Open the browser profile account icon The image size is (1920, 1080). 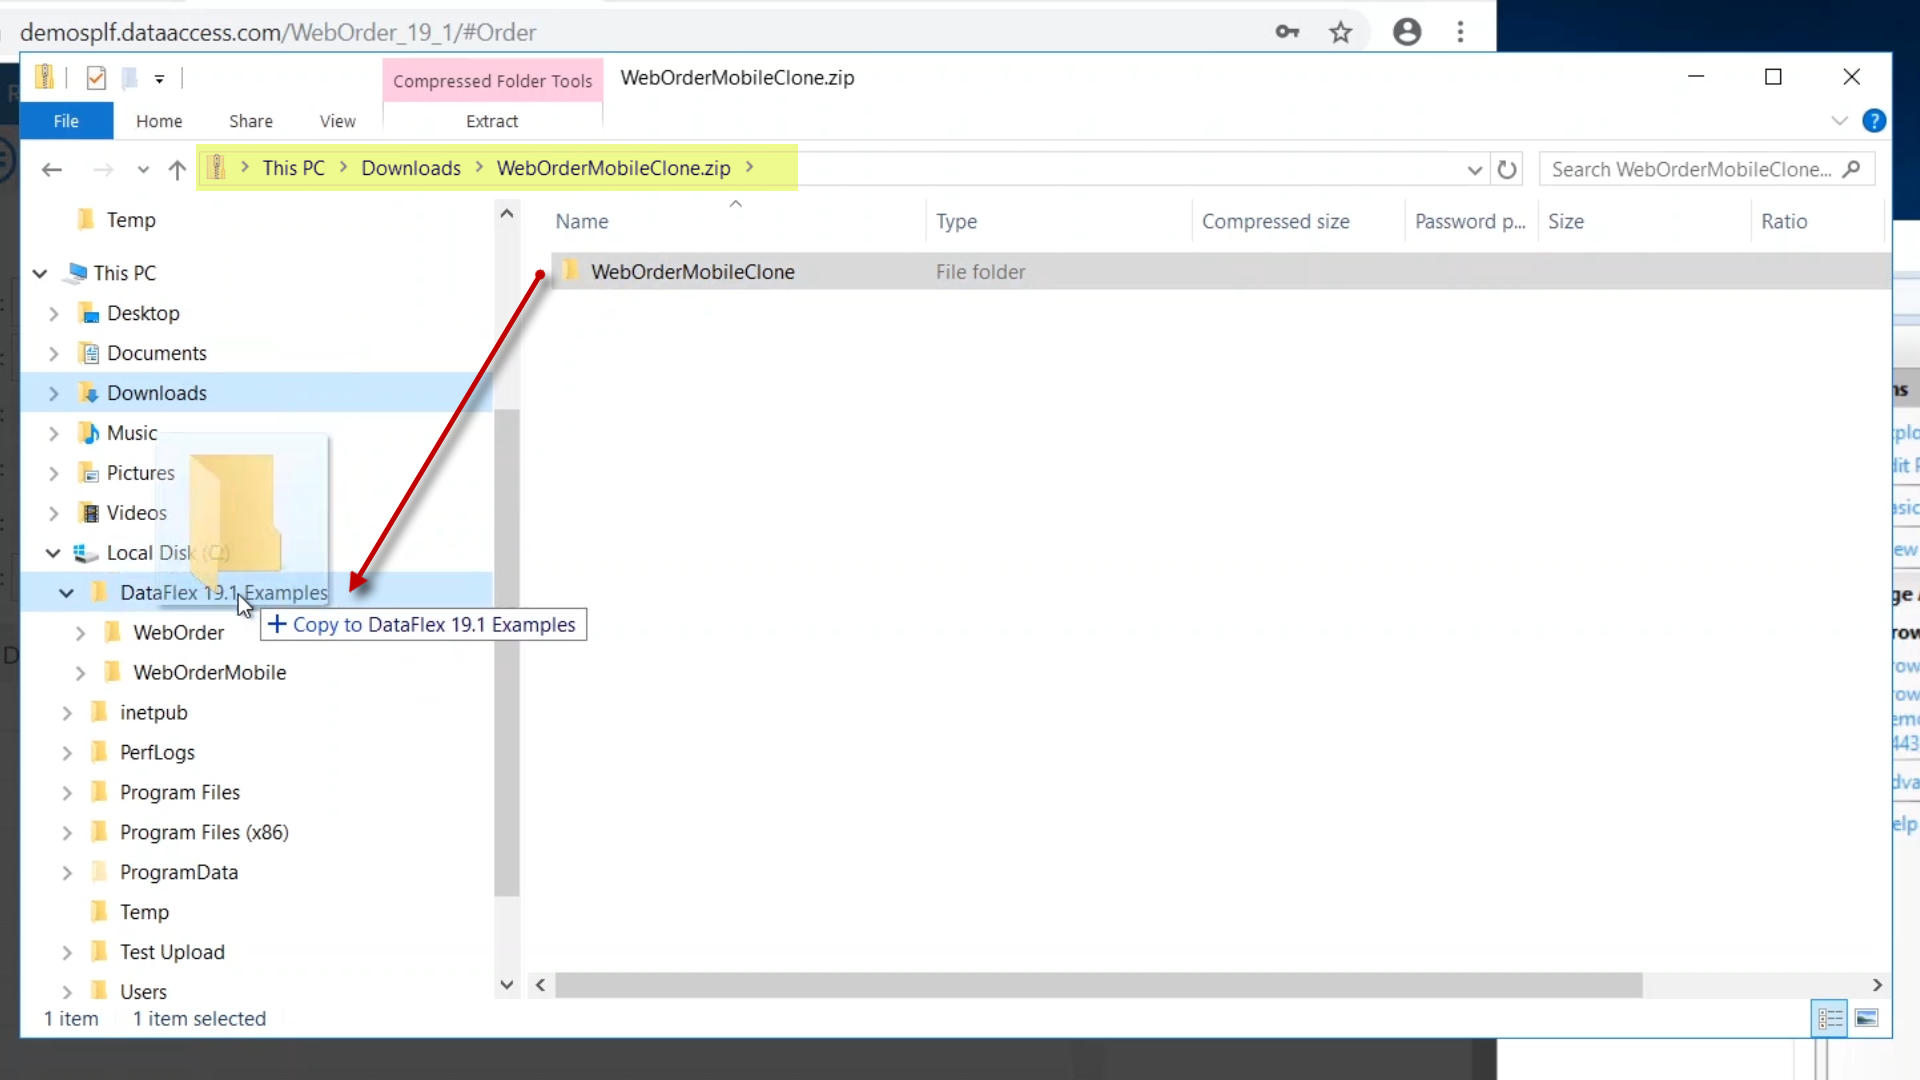(x=1407, y=32)
